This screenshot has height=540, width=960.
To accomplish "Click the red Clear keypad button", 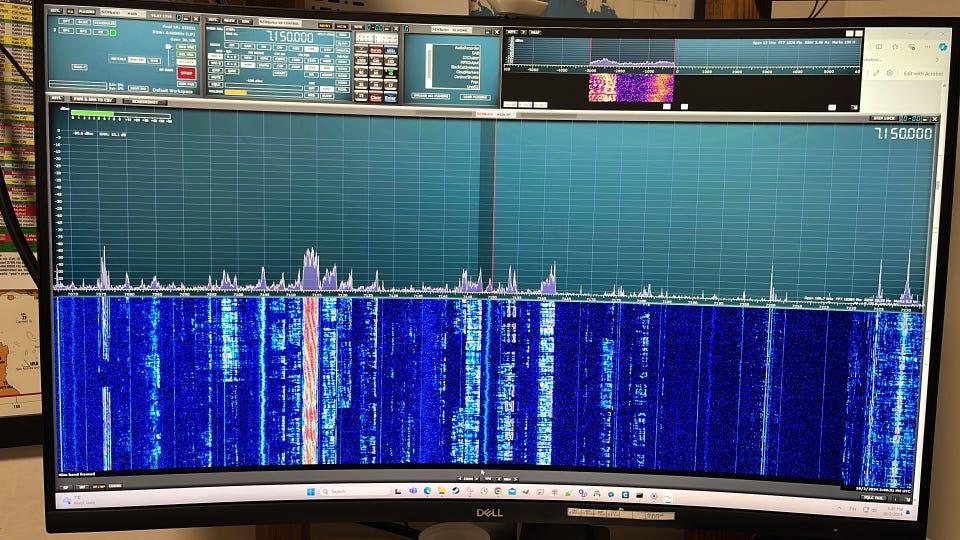I will click(376, 97).
